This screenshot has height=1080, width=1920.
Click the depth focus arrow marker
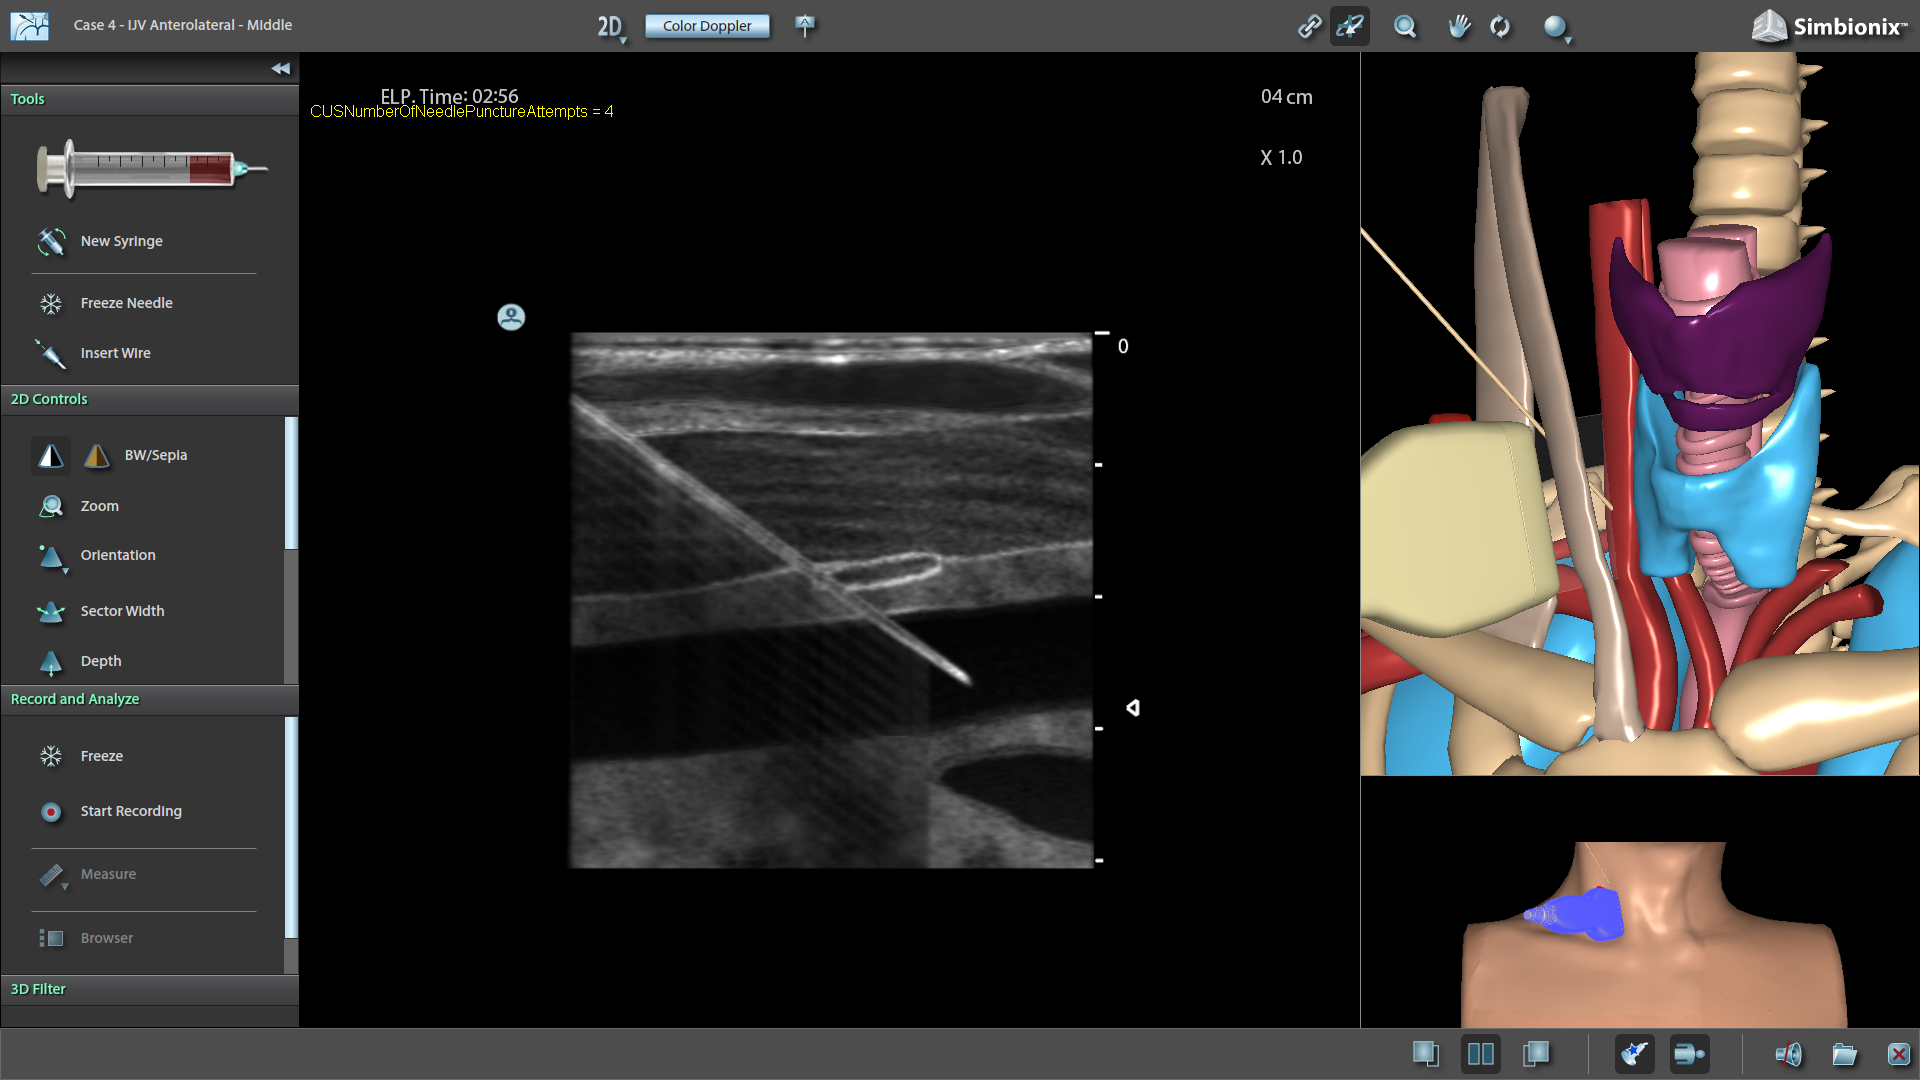tap(1133, 708)
